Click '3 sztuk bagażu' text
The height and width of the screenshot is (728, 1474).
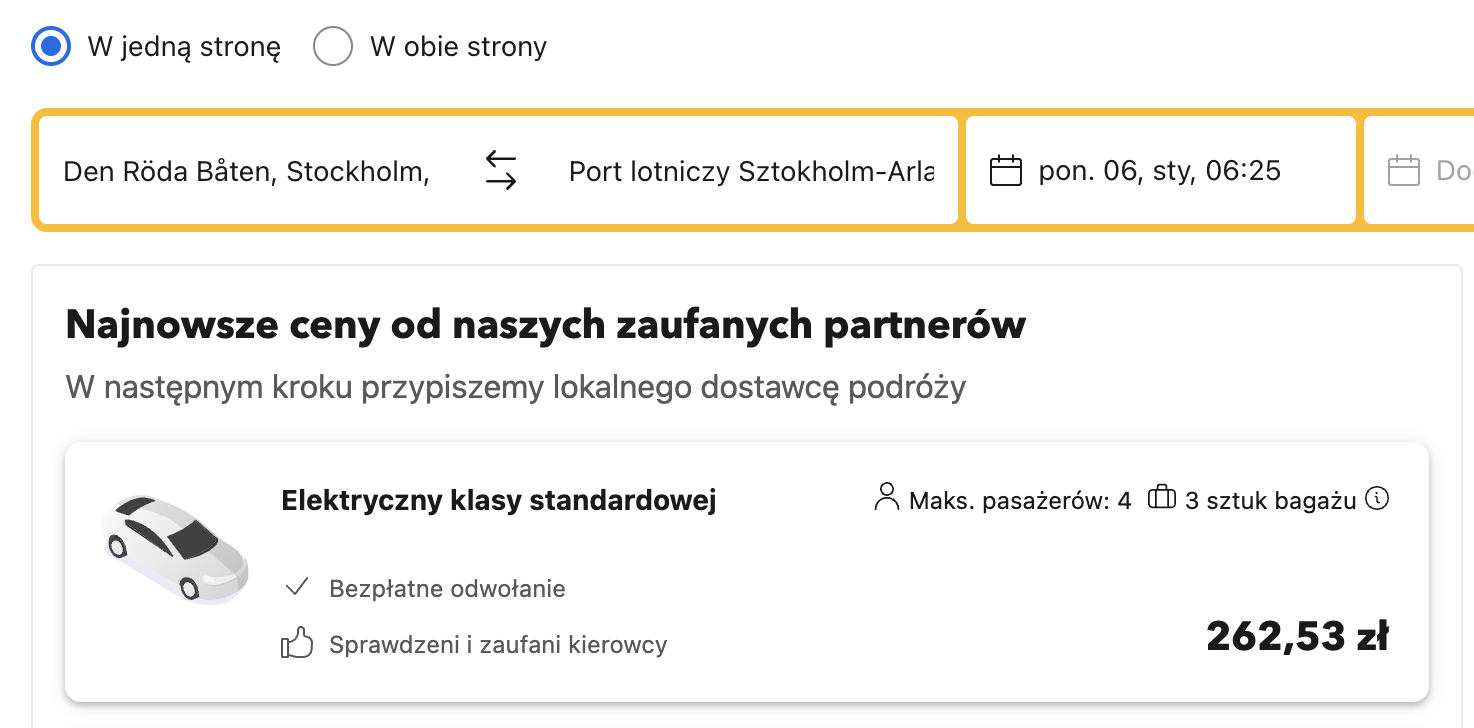pyautogui.click(x=1270, y=500)
